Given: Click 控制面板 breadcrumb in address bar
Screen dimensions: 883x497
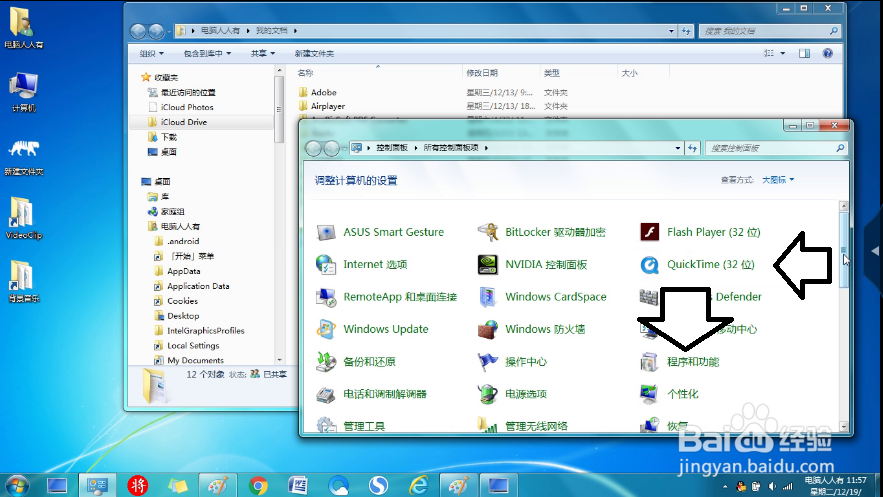Looking at the screenshot, I should [x=392, y=147].
